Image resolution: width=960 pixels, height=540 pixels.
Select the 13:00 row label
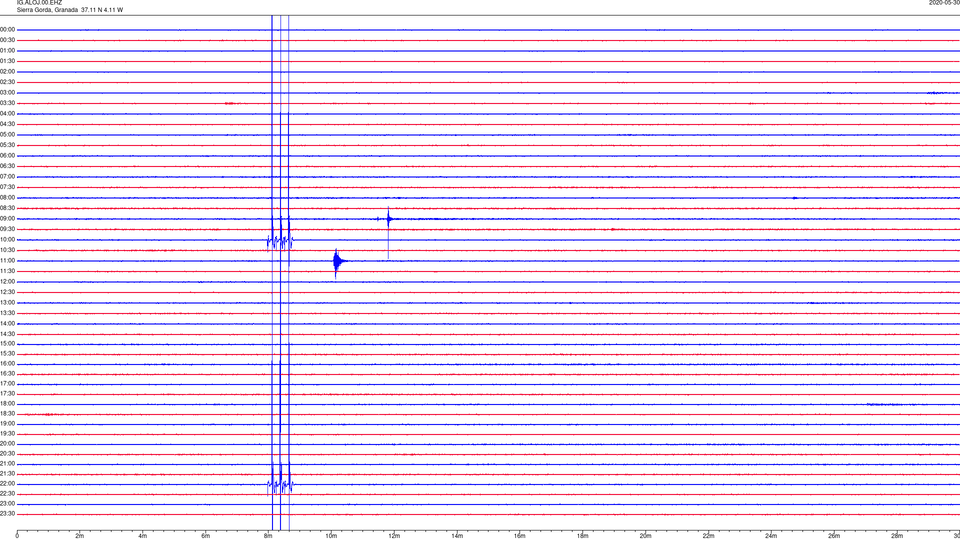8,302
